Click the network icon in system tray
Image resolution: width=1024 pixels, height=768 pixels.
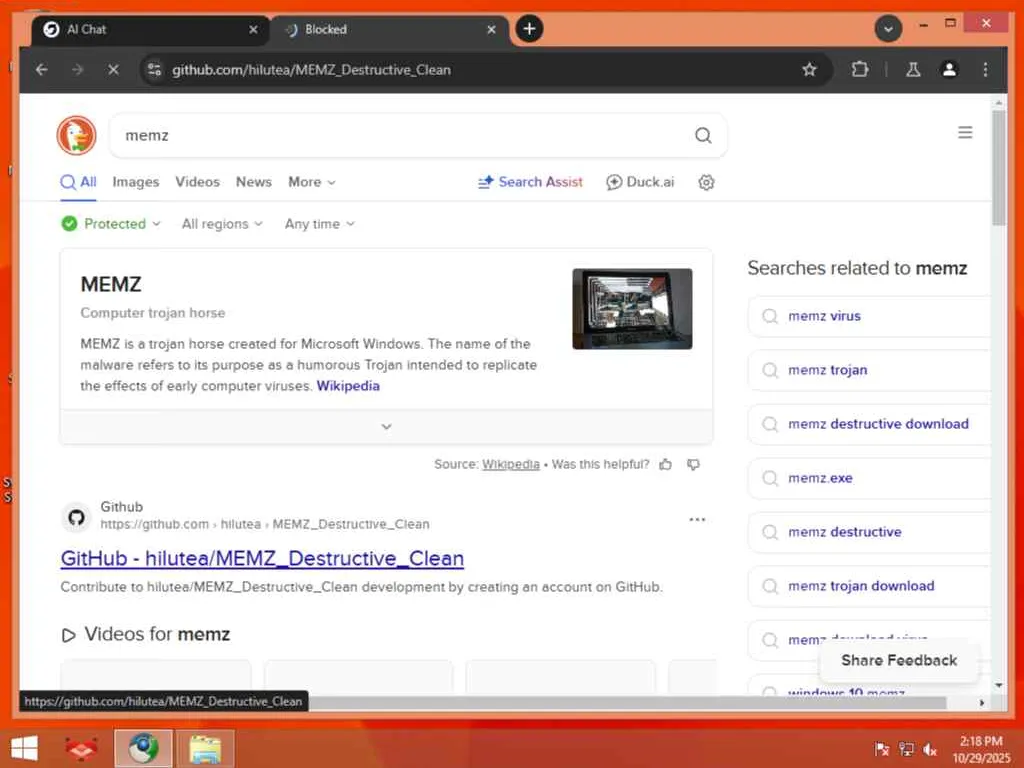(906, 749)
